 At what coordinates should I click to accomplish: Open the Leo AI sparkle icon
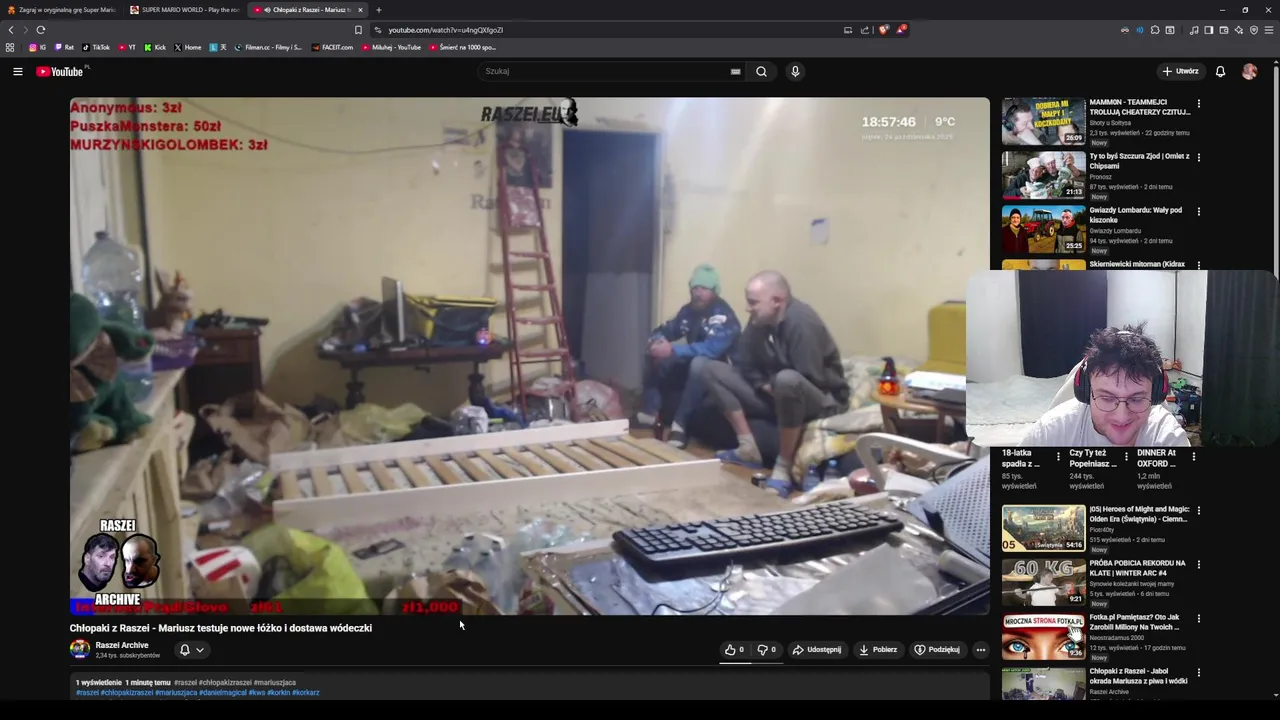pyautogui.click(x=1239, y=30)
